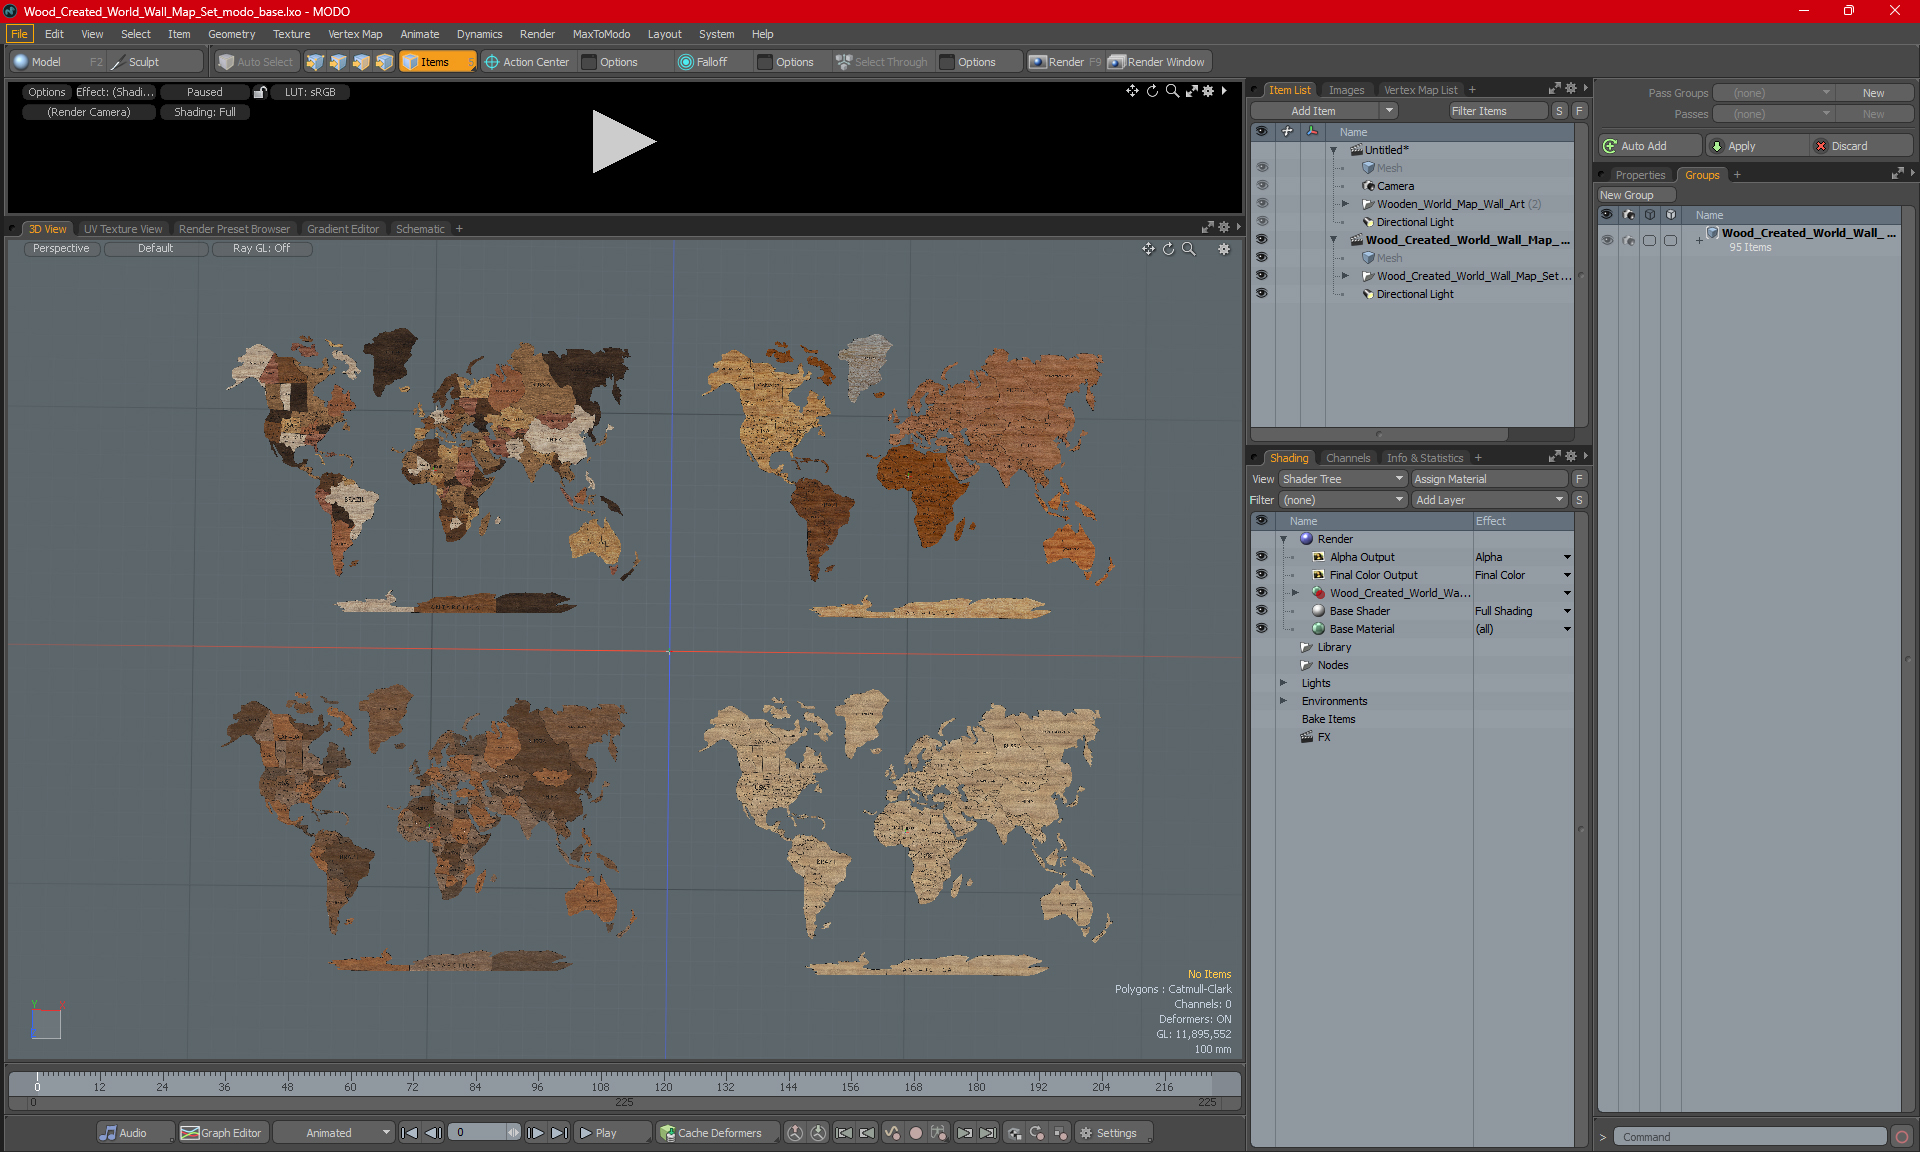Select Polygons selection mode cube icon

[361, 62]
